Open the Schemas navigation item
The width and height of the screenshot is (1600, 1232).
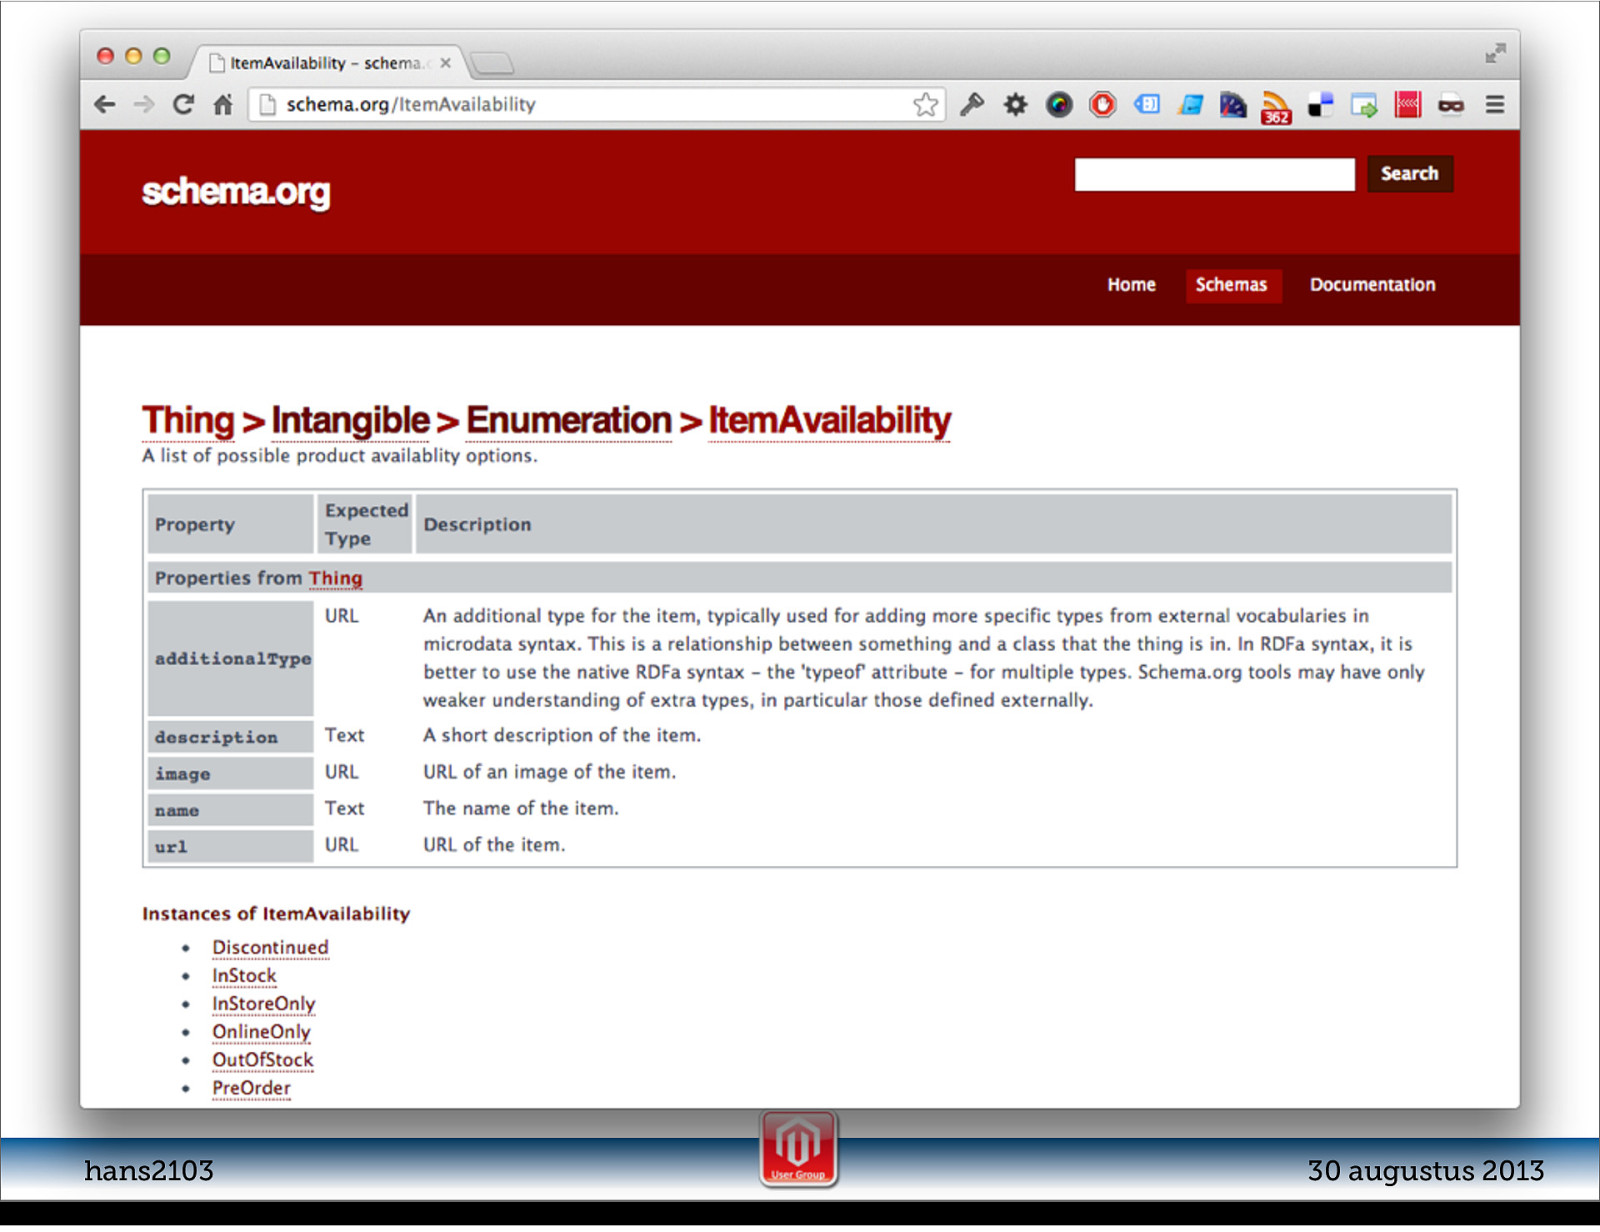click(x=1232, y=285)
